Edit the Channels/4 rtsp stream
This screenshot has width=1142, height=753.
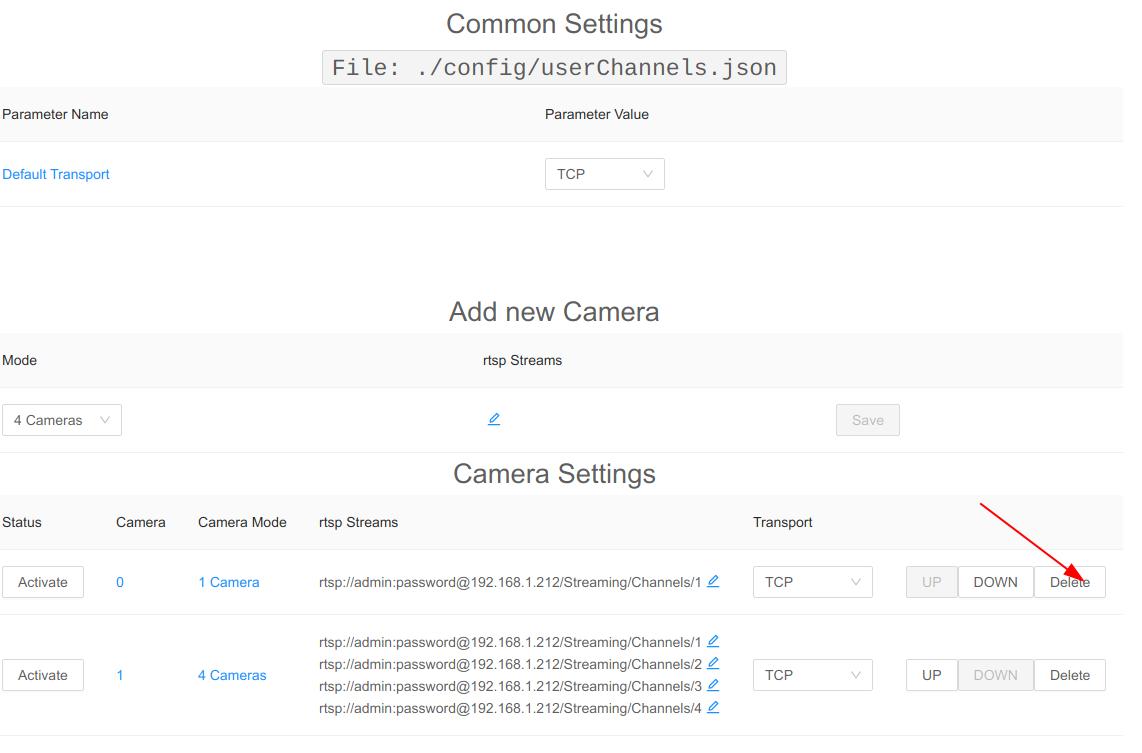[713, 707]
